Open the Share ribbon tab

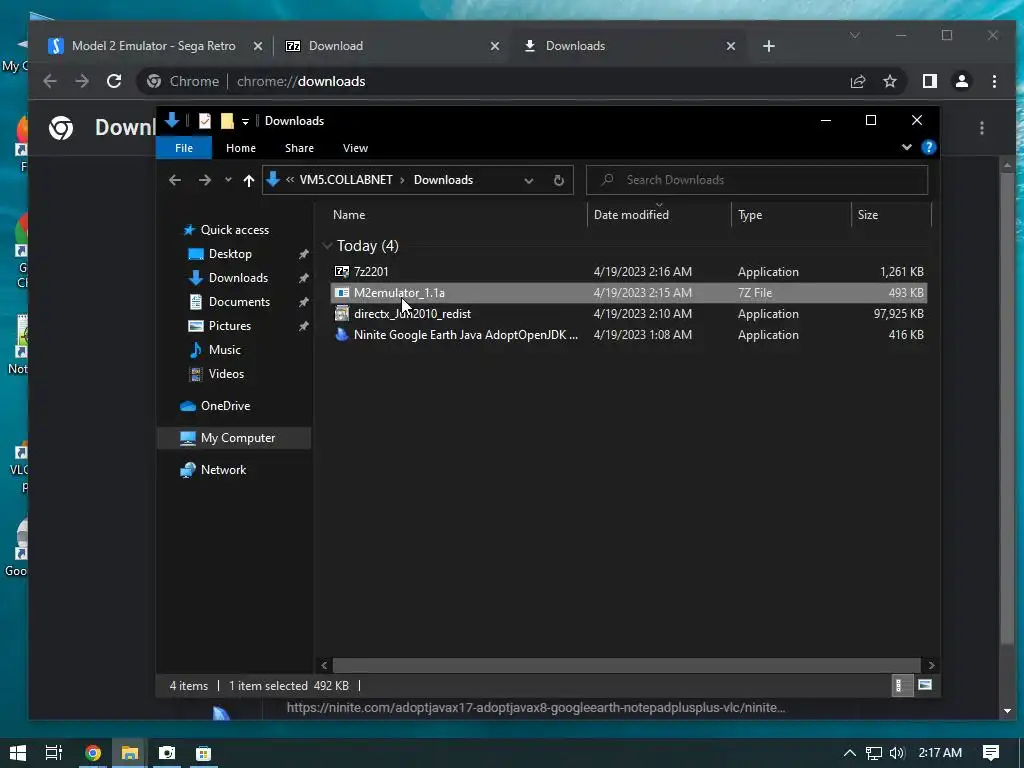tap(299, 148)
